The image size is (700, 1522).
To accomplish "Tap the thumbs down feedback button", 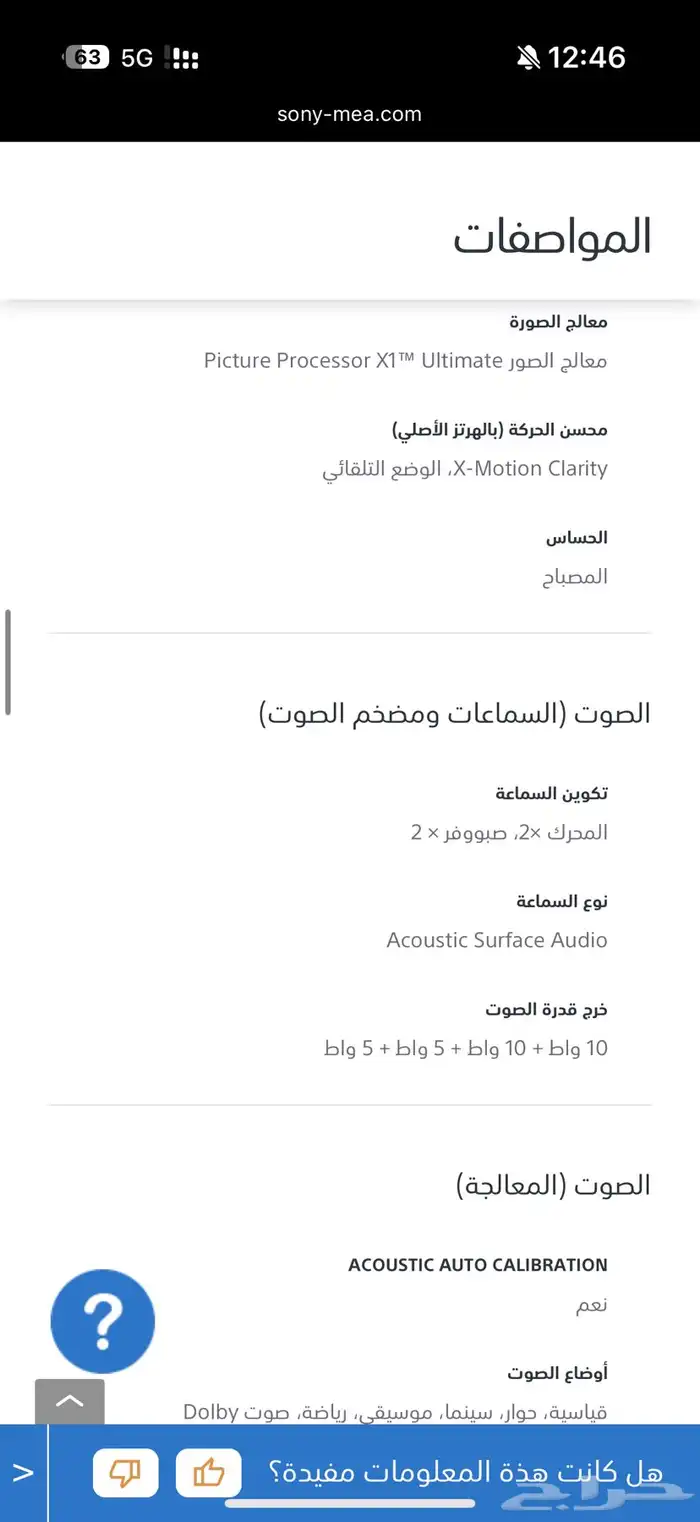I will click(x=125, y=1473).
